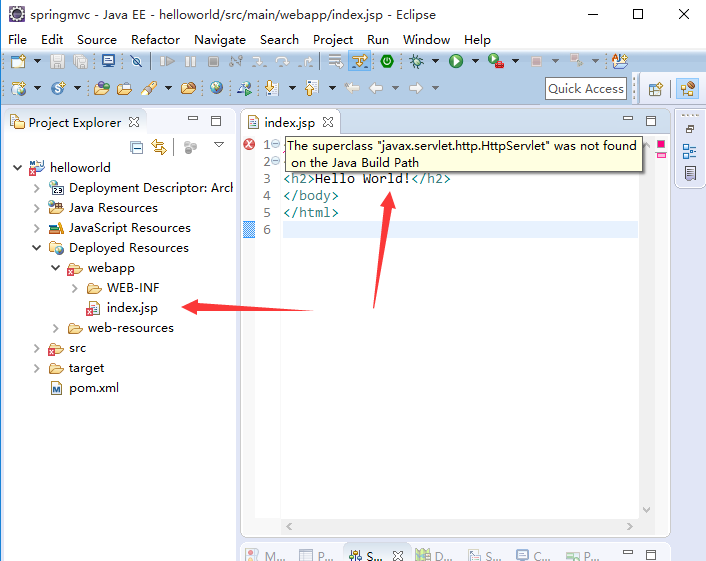706x561 pixels.
Task: Minimize the Project Explorer view
Action: [x=193, y=118]
